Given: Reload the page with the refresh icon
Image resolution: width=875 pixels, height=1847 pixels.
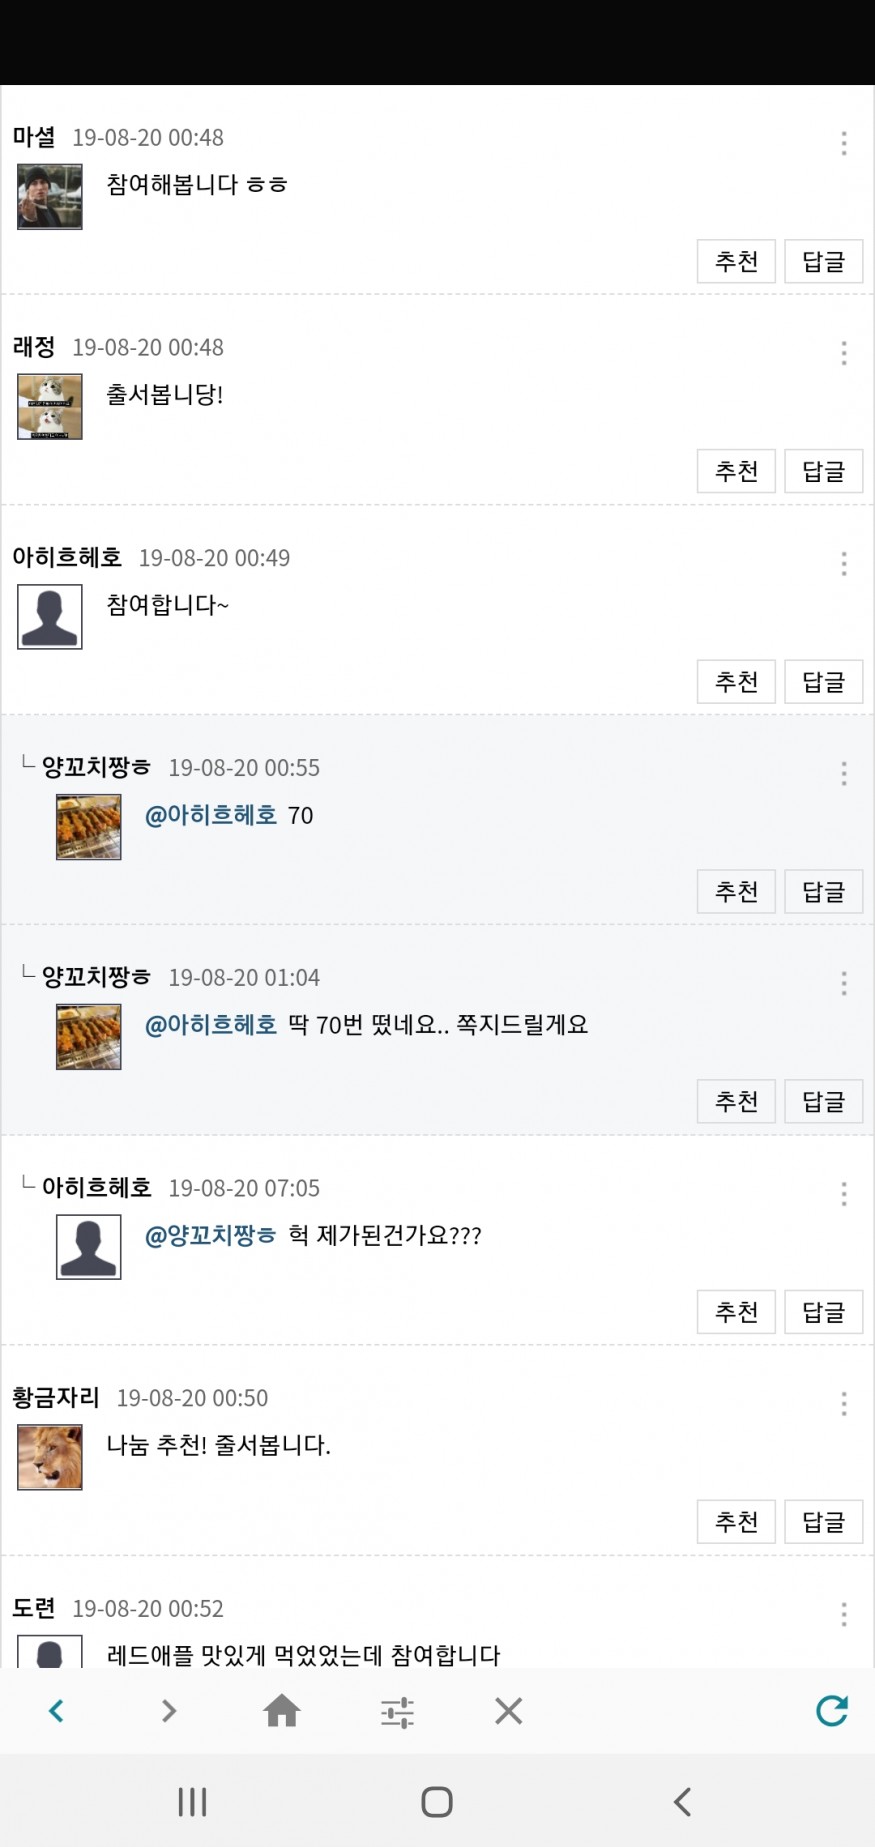Looking at the screenshot, I should pos(831,1711).
